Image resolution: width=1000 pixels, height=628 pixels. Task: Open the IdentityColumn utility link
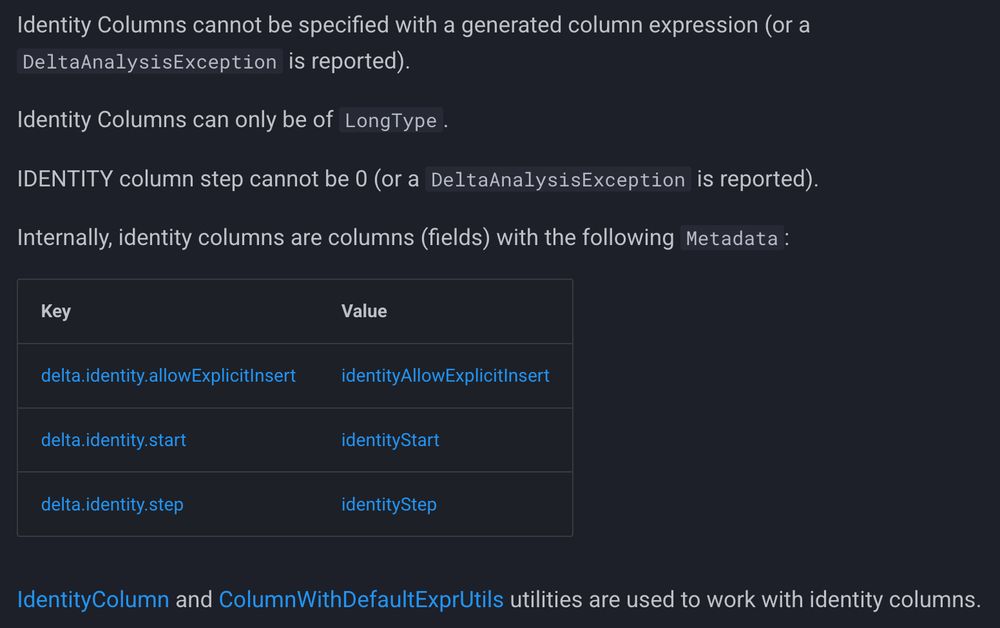[x=93, y=600]
